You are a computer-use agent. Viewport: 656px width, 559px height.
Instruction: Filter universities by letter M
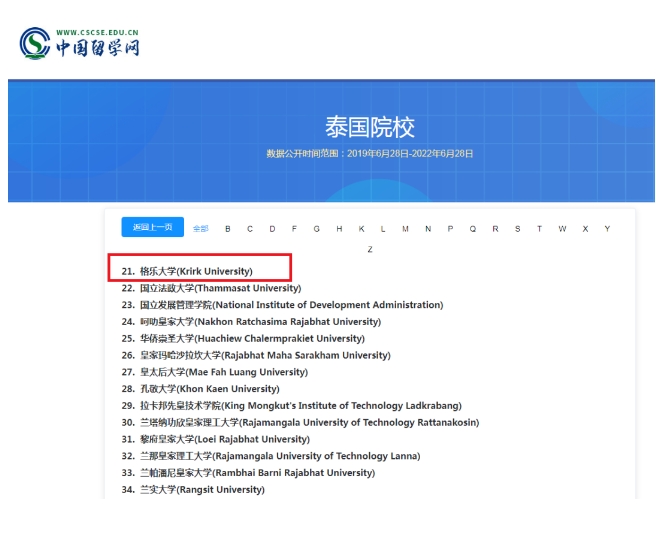405,229
